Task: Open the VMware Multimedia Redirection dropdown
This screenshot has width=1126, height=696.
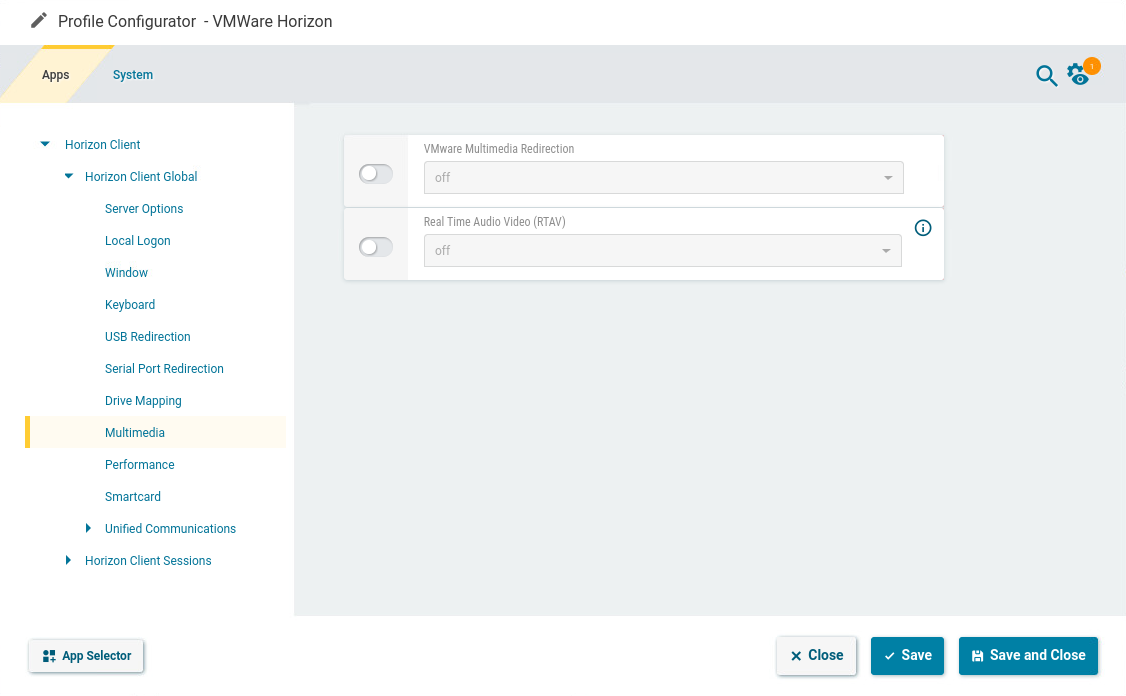Action: click(x=664, y=177)
